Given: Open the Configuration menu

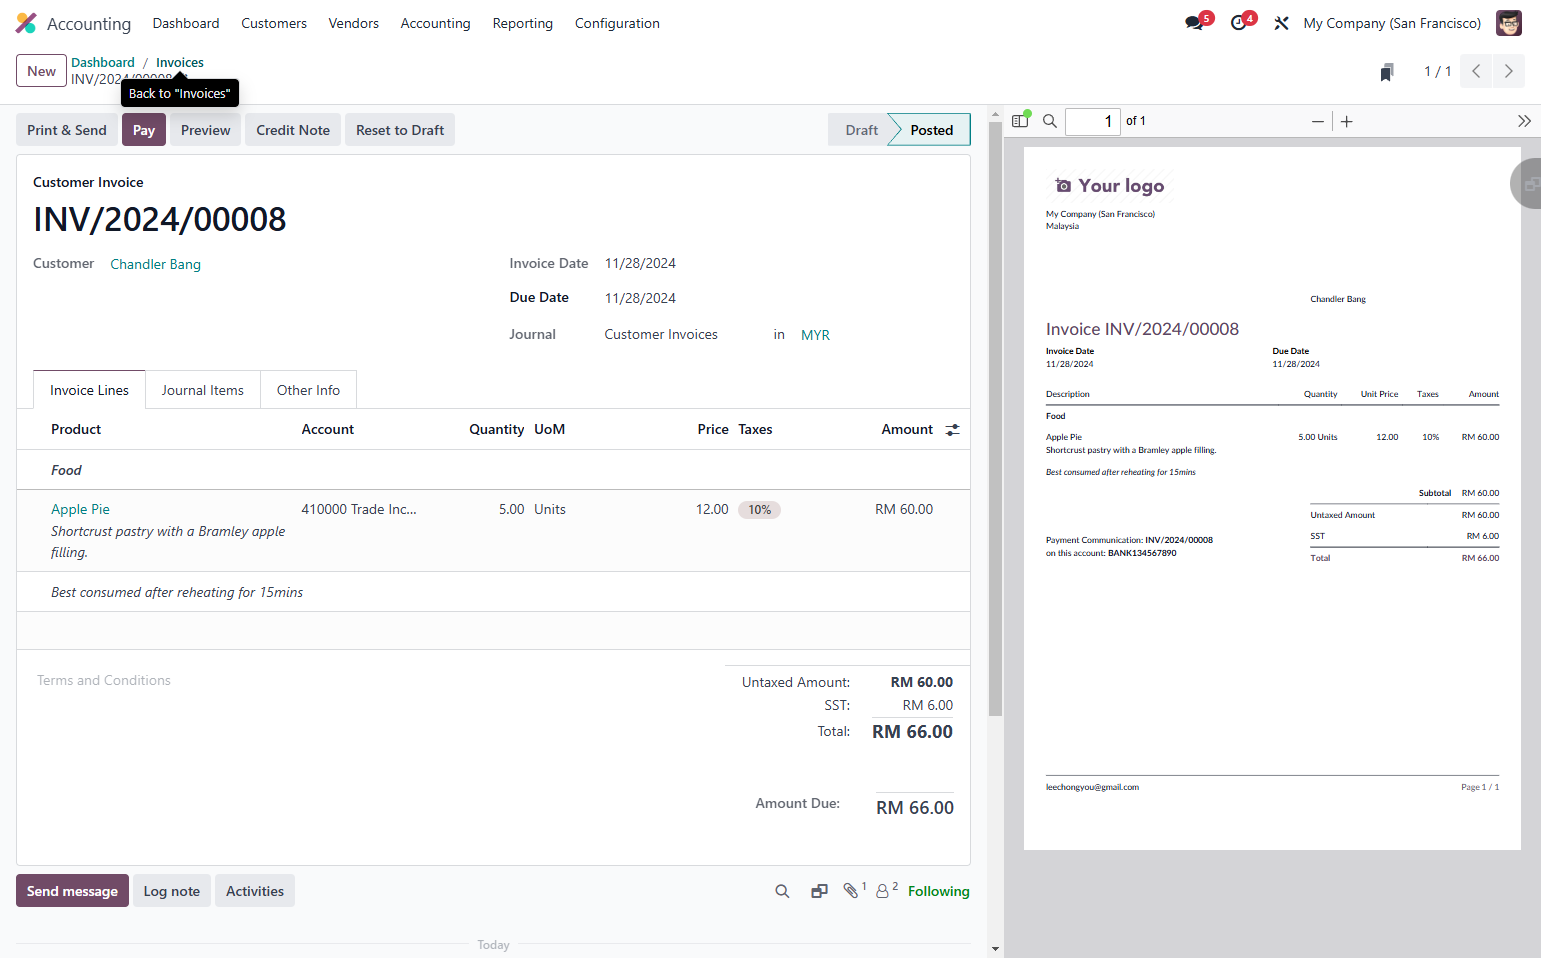Looking at the screenshot, I should [x=617, y=23].
